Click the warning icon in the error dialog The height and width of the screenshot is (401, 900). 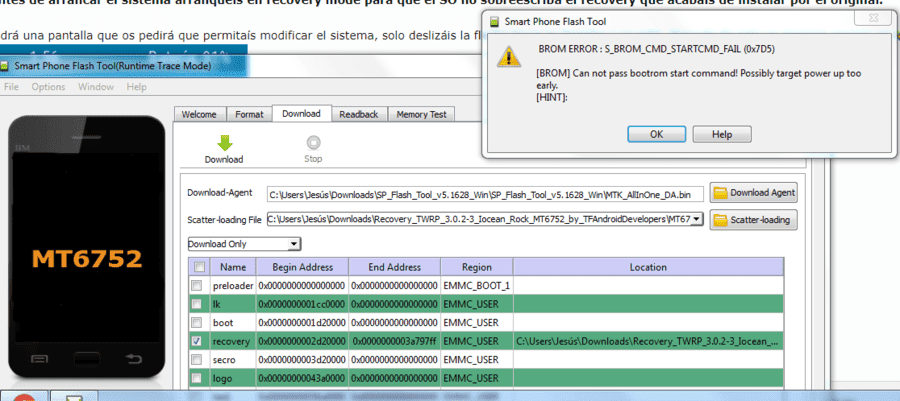[x=509, y=56]
